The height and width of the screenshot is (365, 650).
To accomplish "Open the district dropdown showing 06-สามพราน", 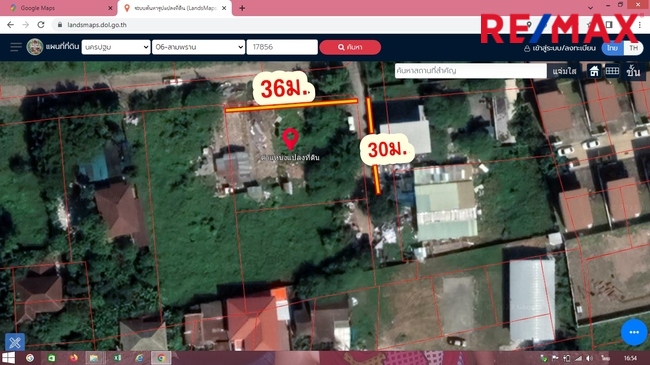I will [198, 47].
